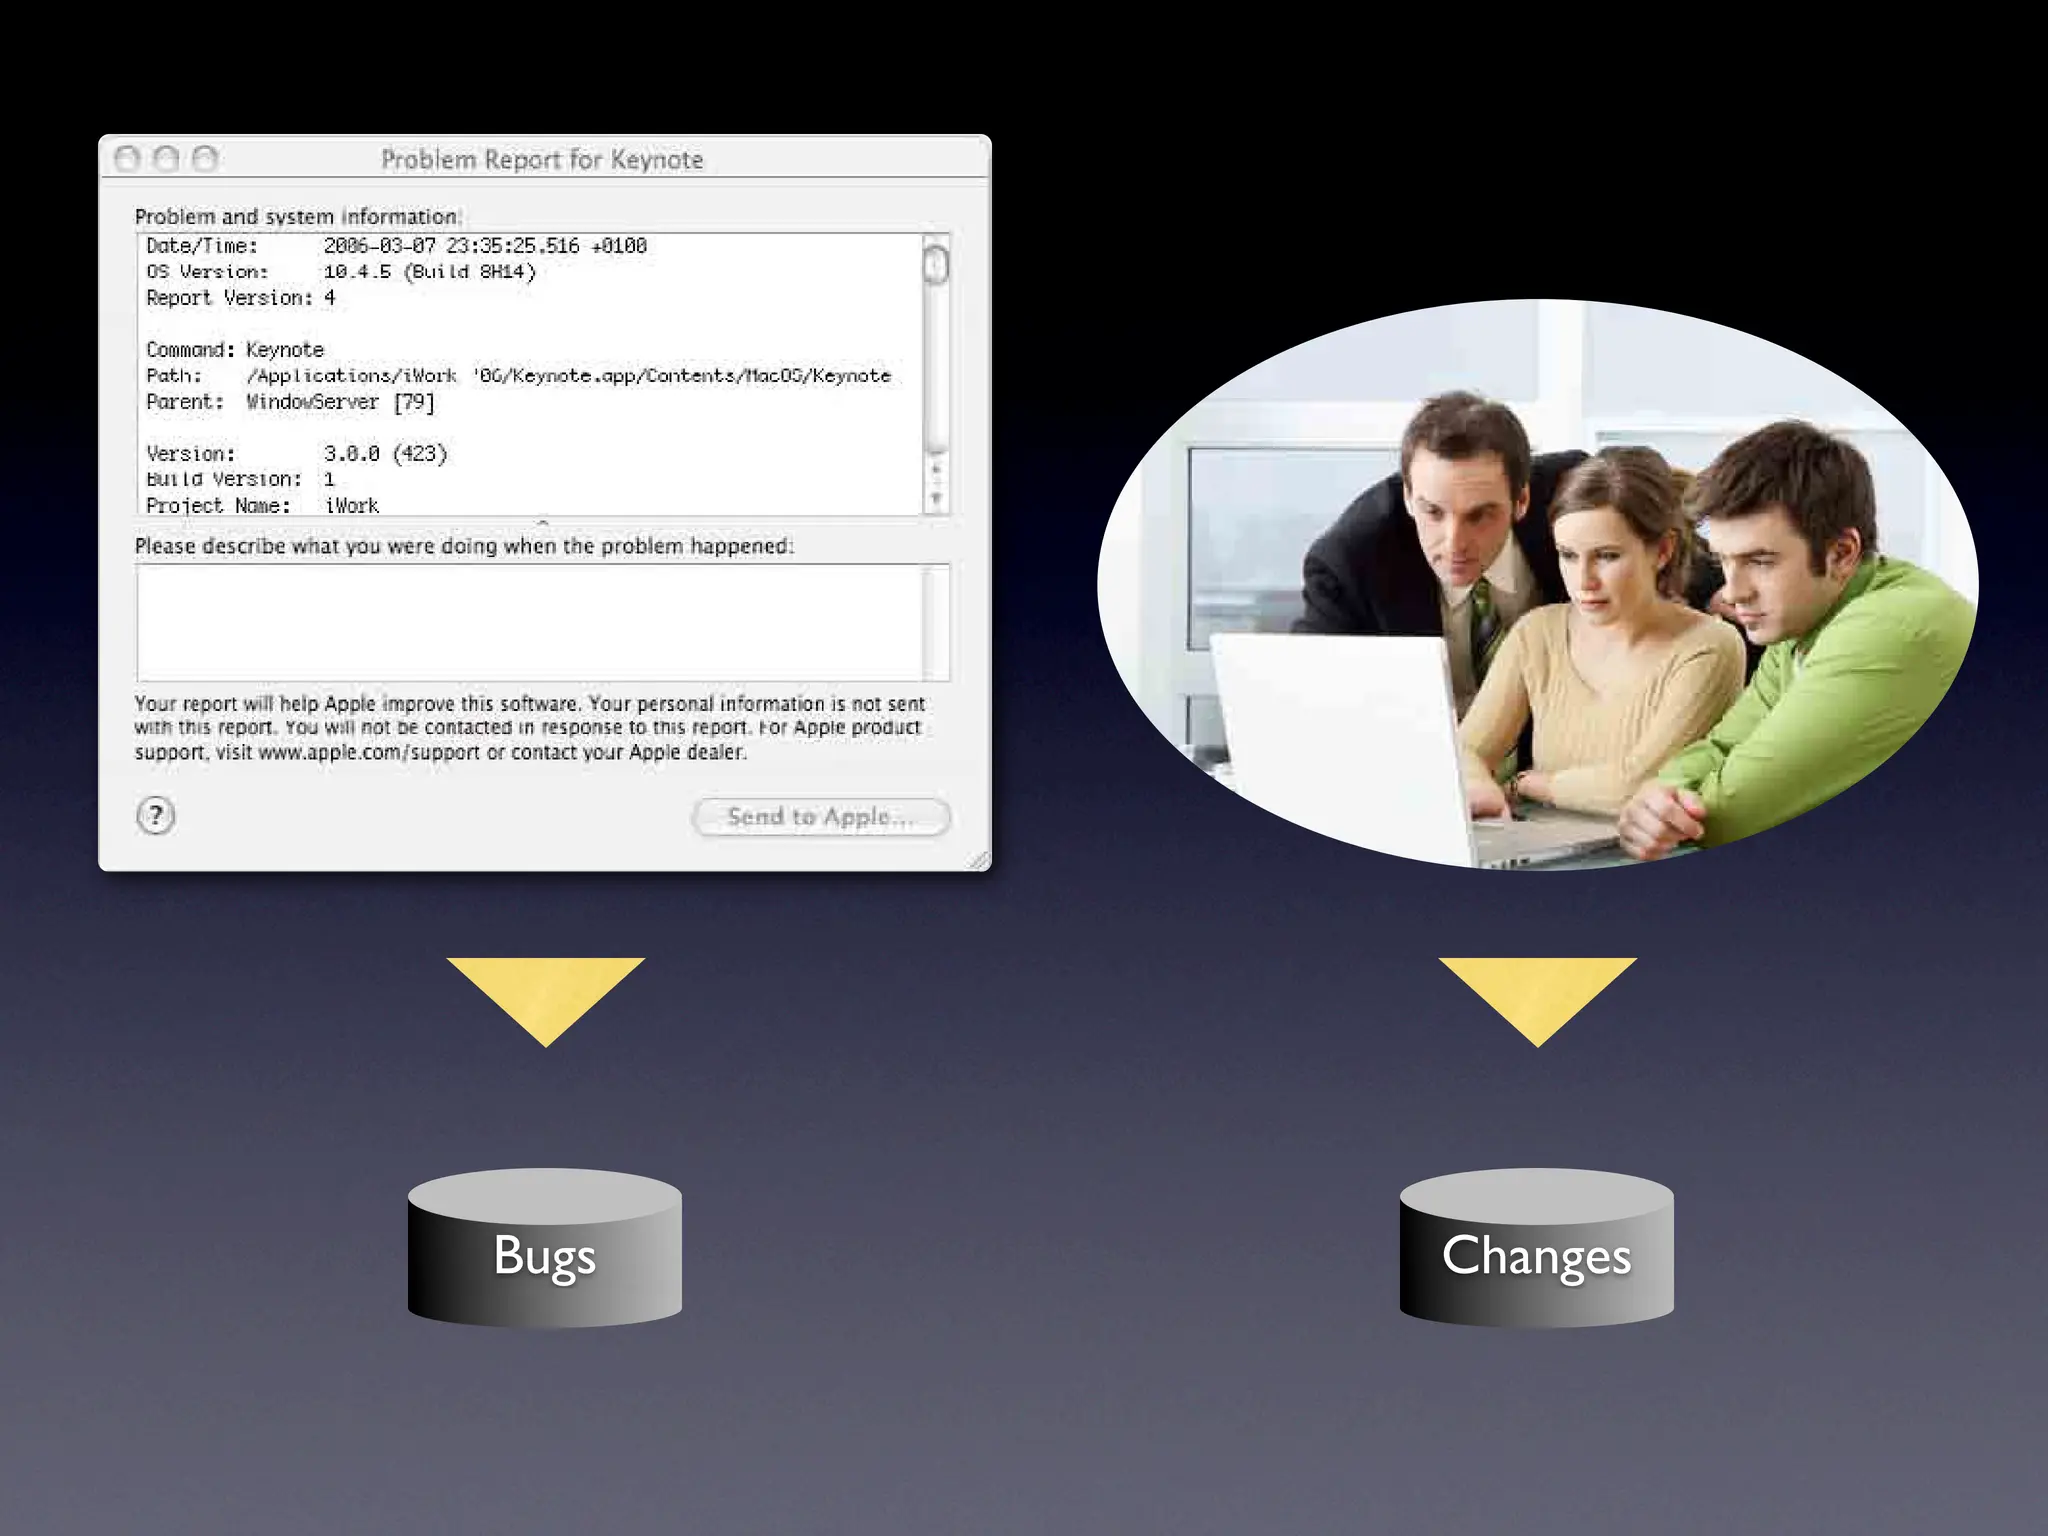The width and height of the screenshot is (2048, 1536).
Task: Click the yellow arrow above Changes
Action: (x=1538, y=1001)
